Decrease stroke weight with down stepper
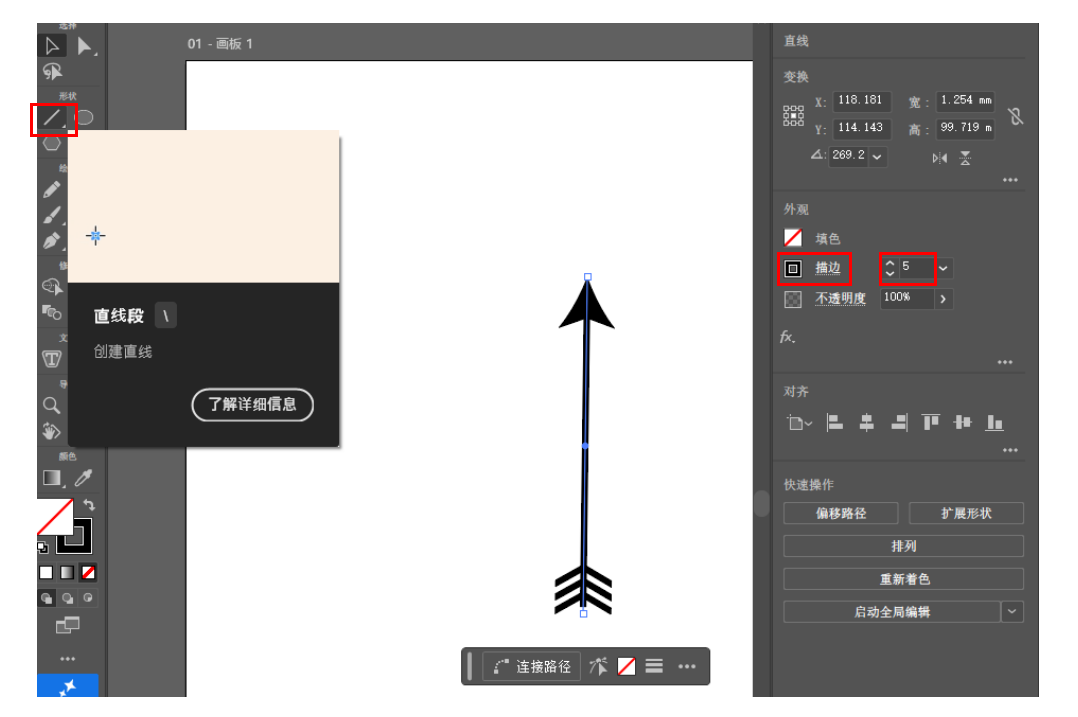Image resolution: width=1078 pixels, height=717 pixels. coord(890,273)
